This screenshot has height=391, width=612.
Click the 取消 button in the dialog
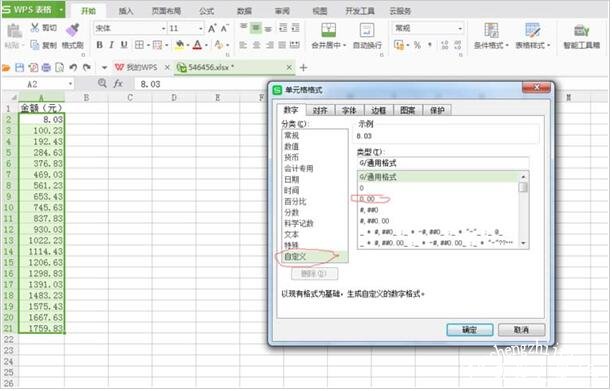click(521, 330)
